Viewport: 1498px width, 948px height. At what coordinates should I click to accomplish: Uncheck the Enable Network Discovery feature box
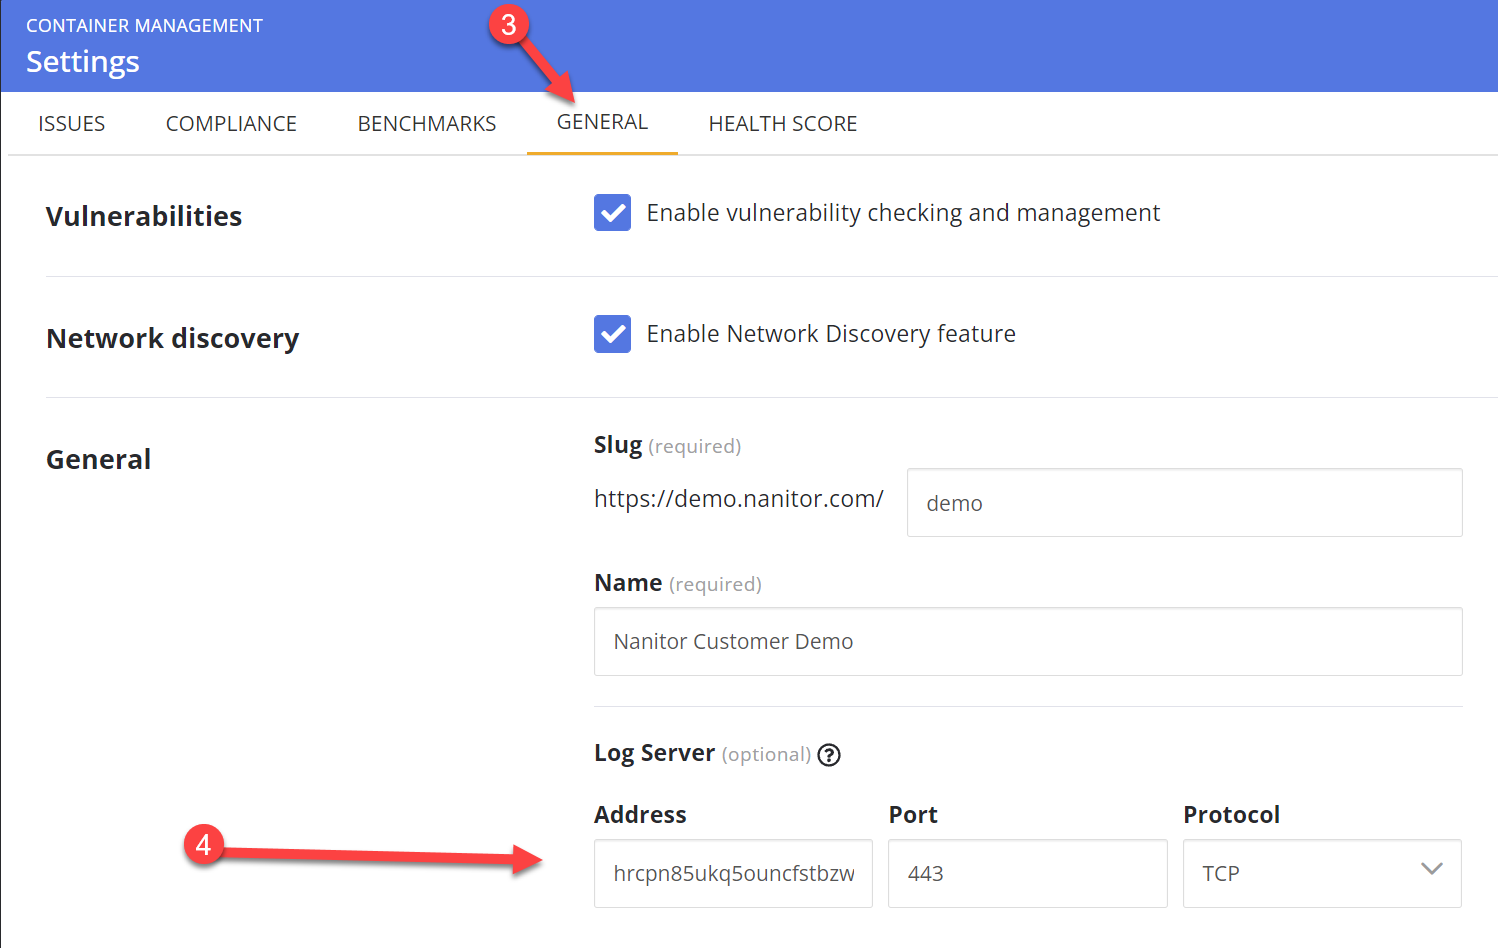pyautogui.click(x=612, y=334)
